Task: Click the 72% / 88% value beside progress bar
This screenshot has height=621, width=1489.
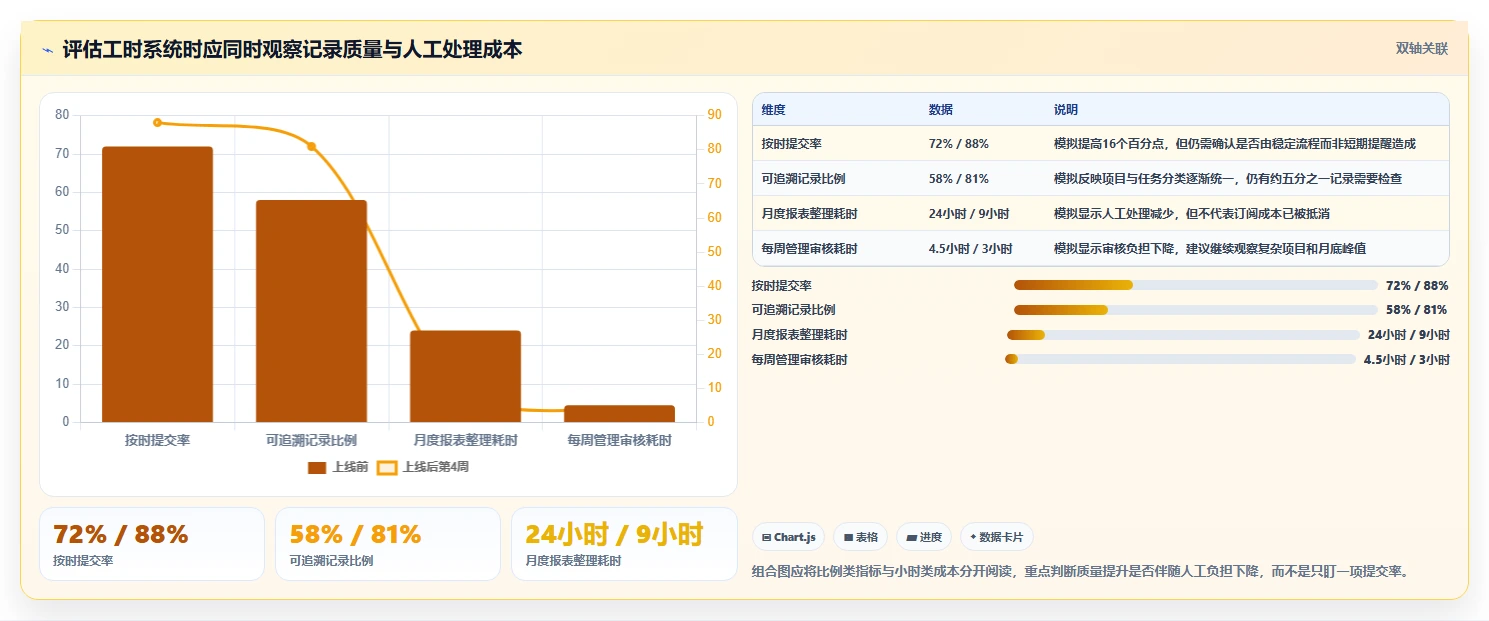Action: 1417,285
